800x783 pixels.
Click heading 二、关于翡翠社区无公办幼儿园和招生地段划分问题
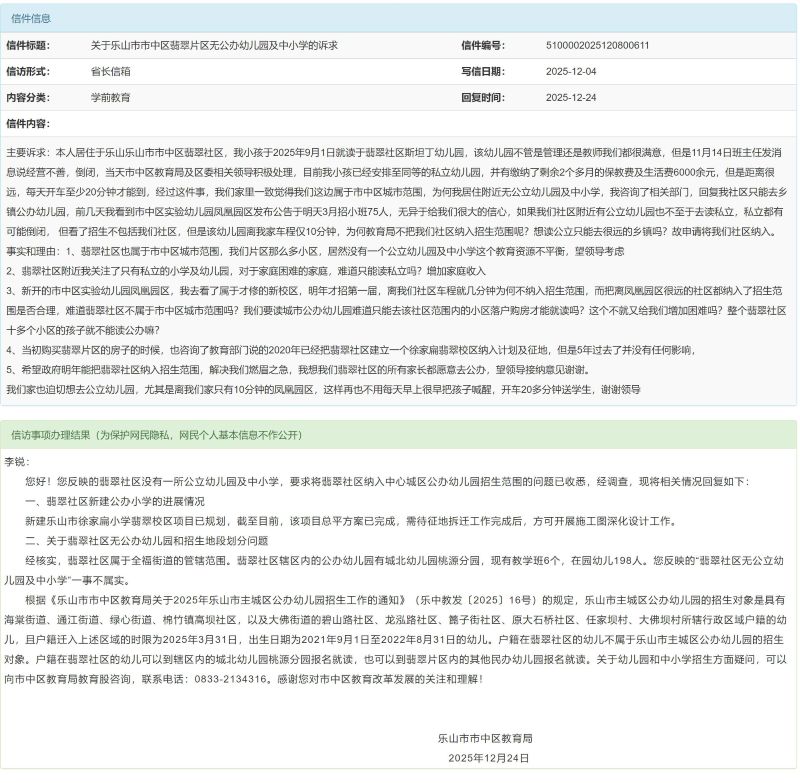(146, 540)
